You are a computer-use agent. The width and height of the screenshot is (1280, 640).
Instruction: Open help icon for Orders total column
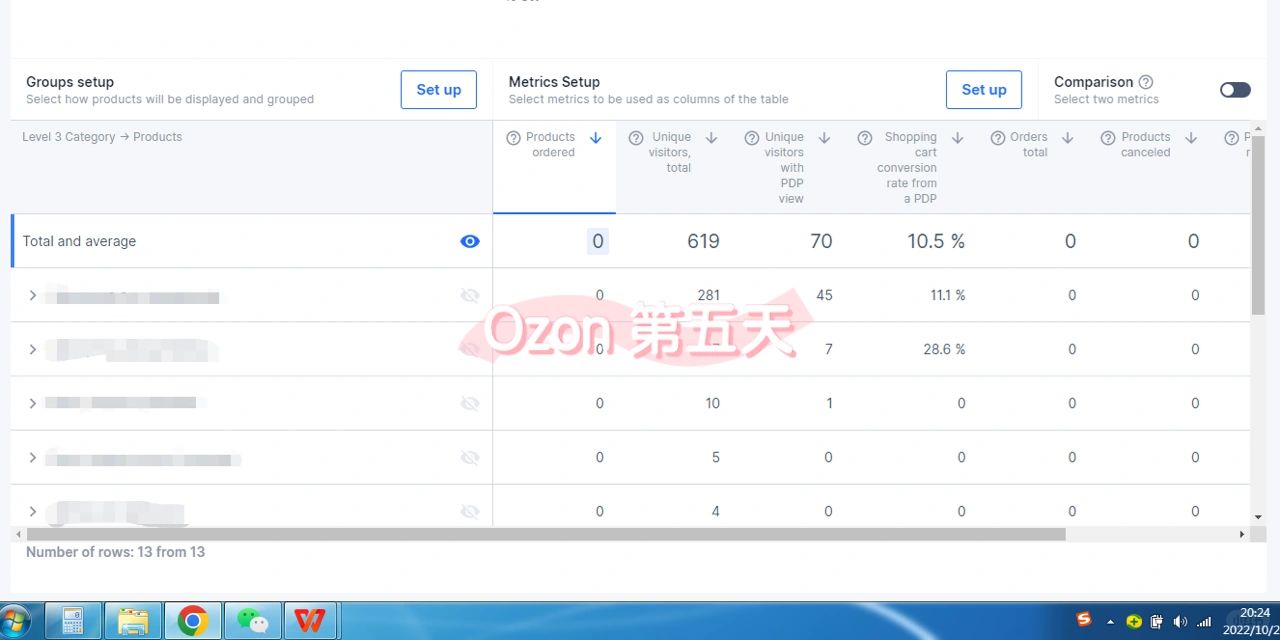coord(998,138)
